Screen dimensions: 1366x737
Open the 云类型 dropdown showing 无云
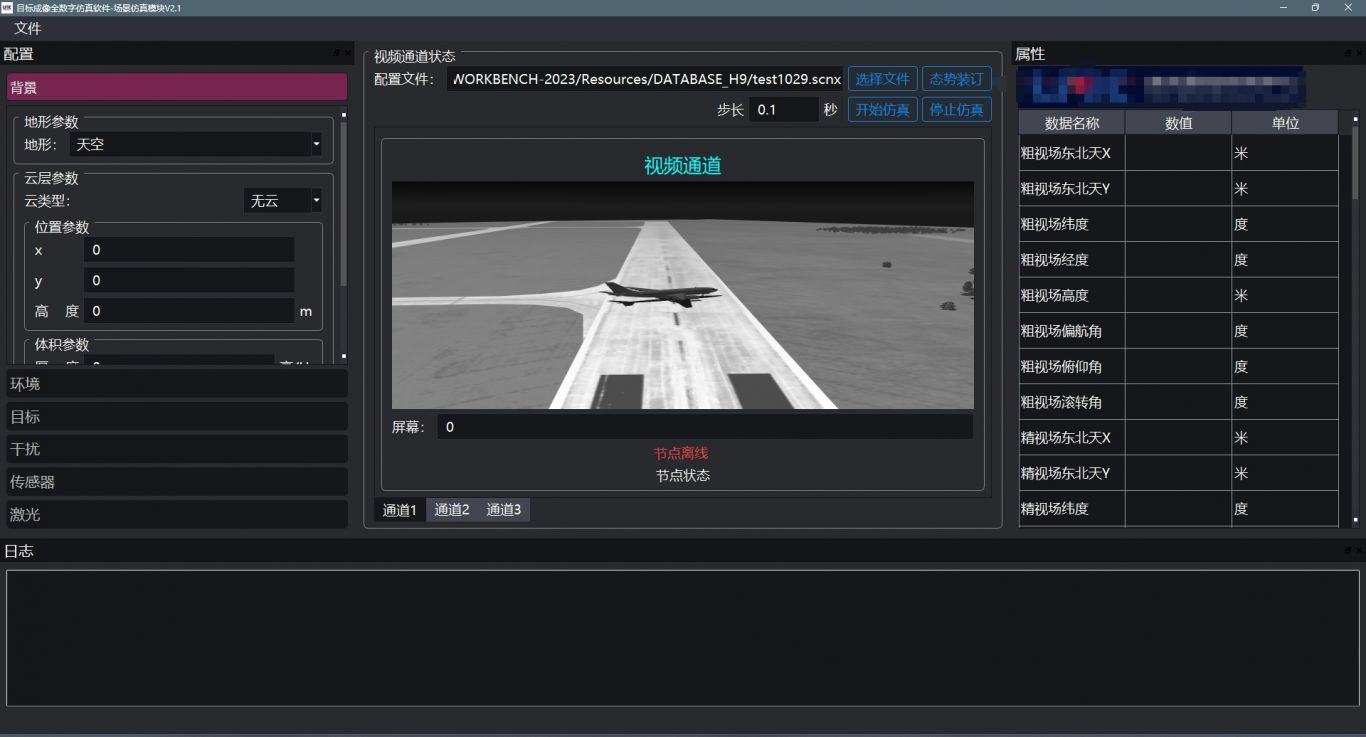(283, 201)
